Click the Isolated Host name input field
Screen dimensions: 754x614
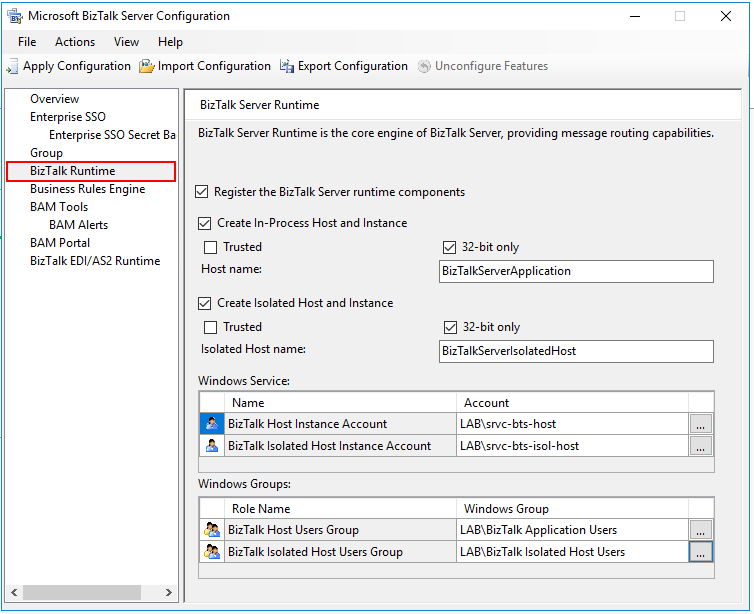pyautogui.click(x=576, y=351)
